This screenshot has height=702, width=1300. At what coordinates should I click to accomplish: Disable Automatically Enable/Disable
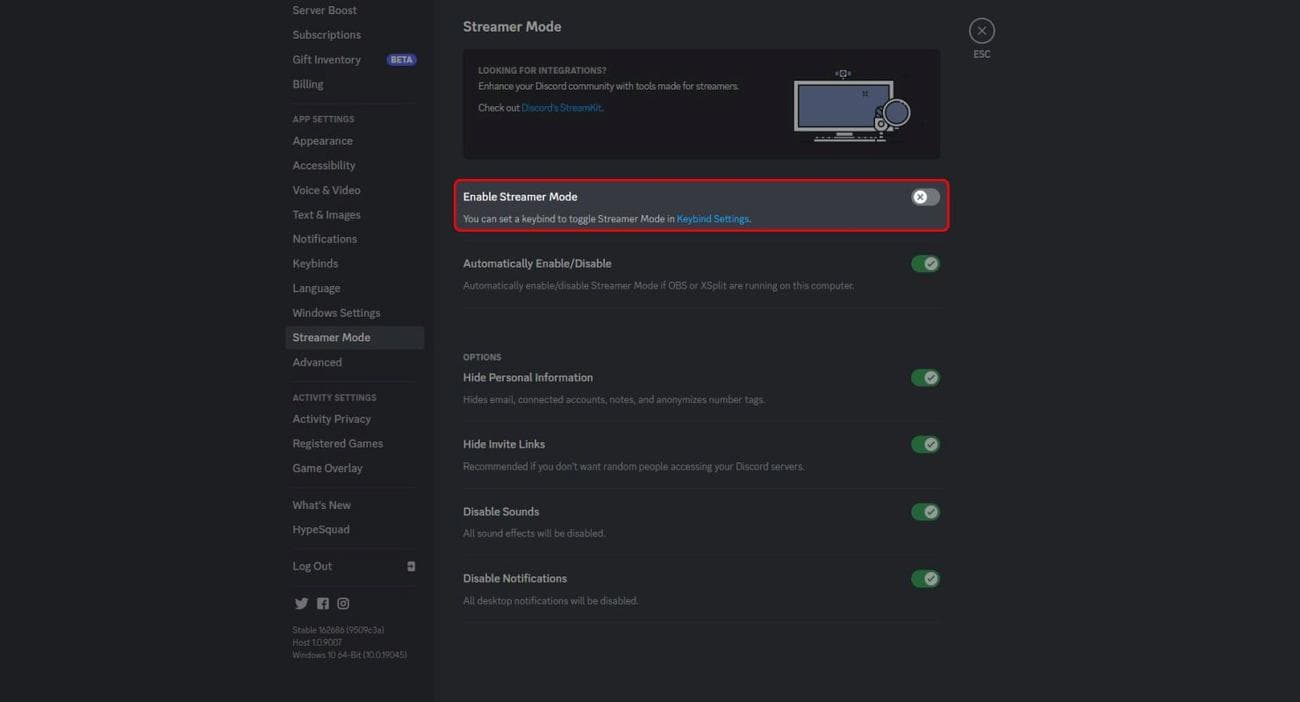925,263
